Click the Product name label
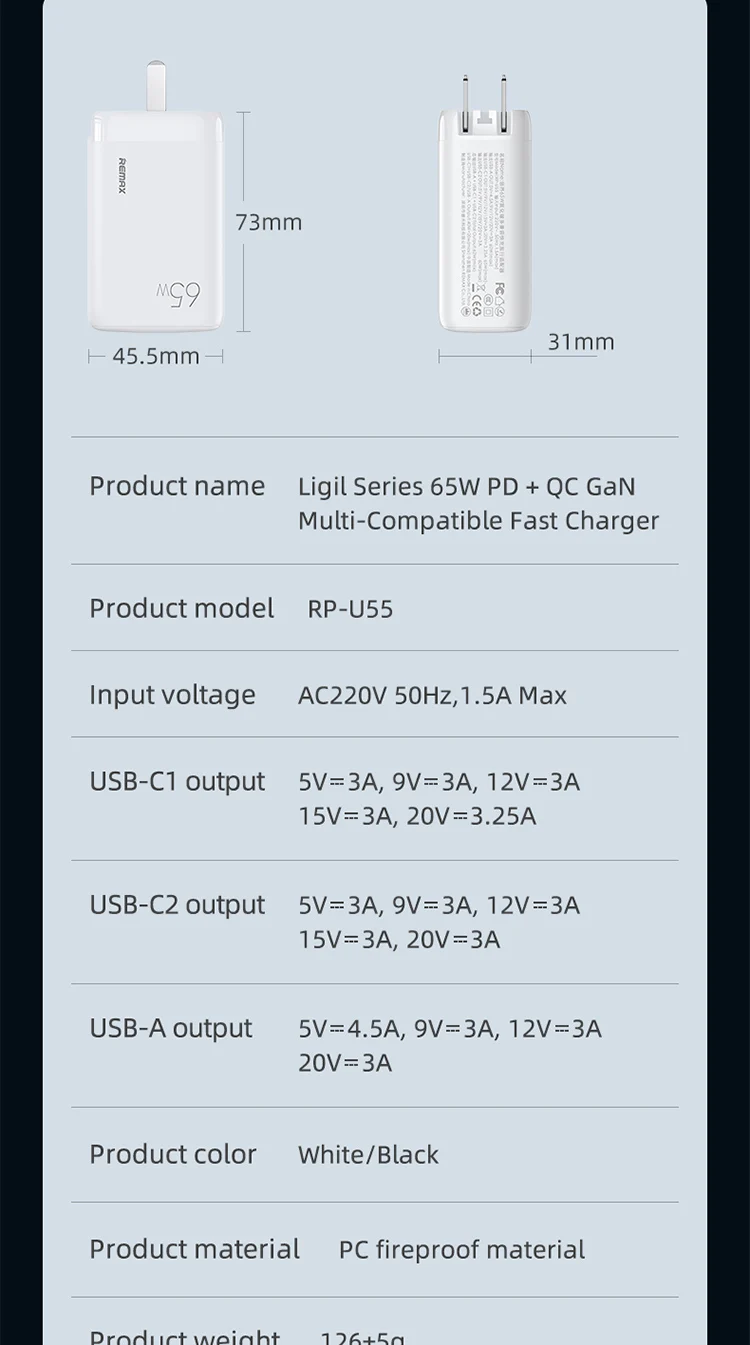 tap(177, 486)
